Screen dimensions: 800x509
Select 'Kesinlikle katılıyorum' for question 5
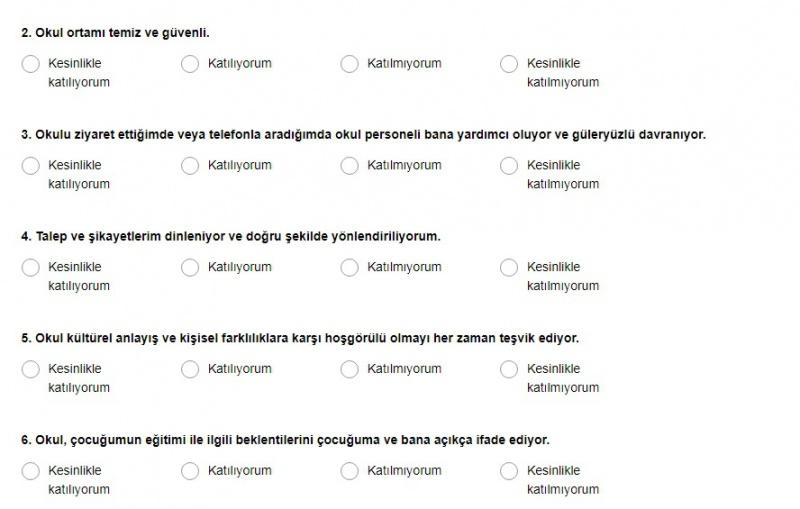[x=31, y=369]
